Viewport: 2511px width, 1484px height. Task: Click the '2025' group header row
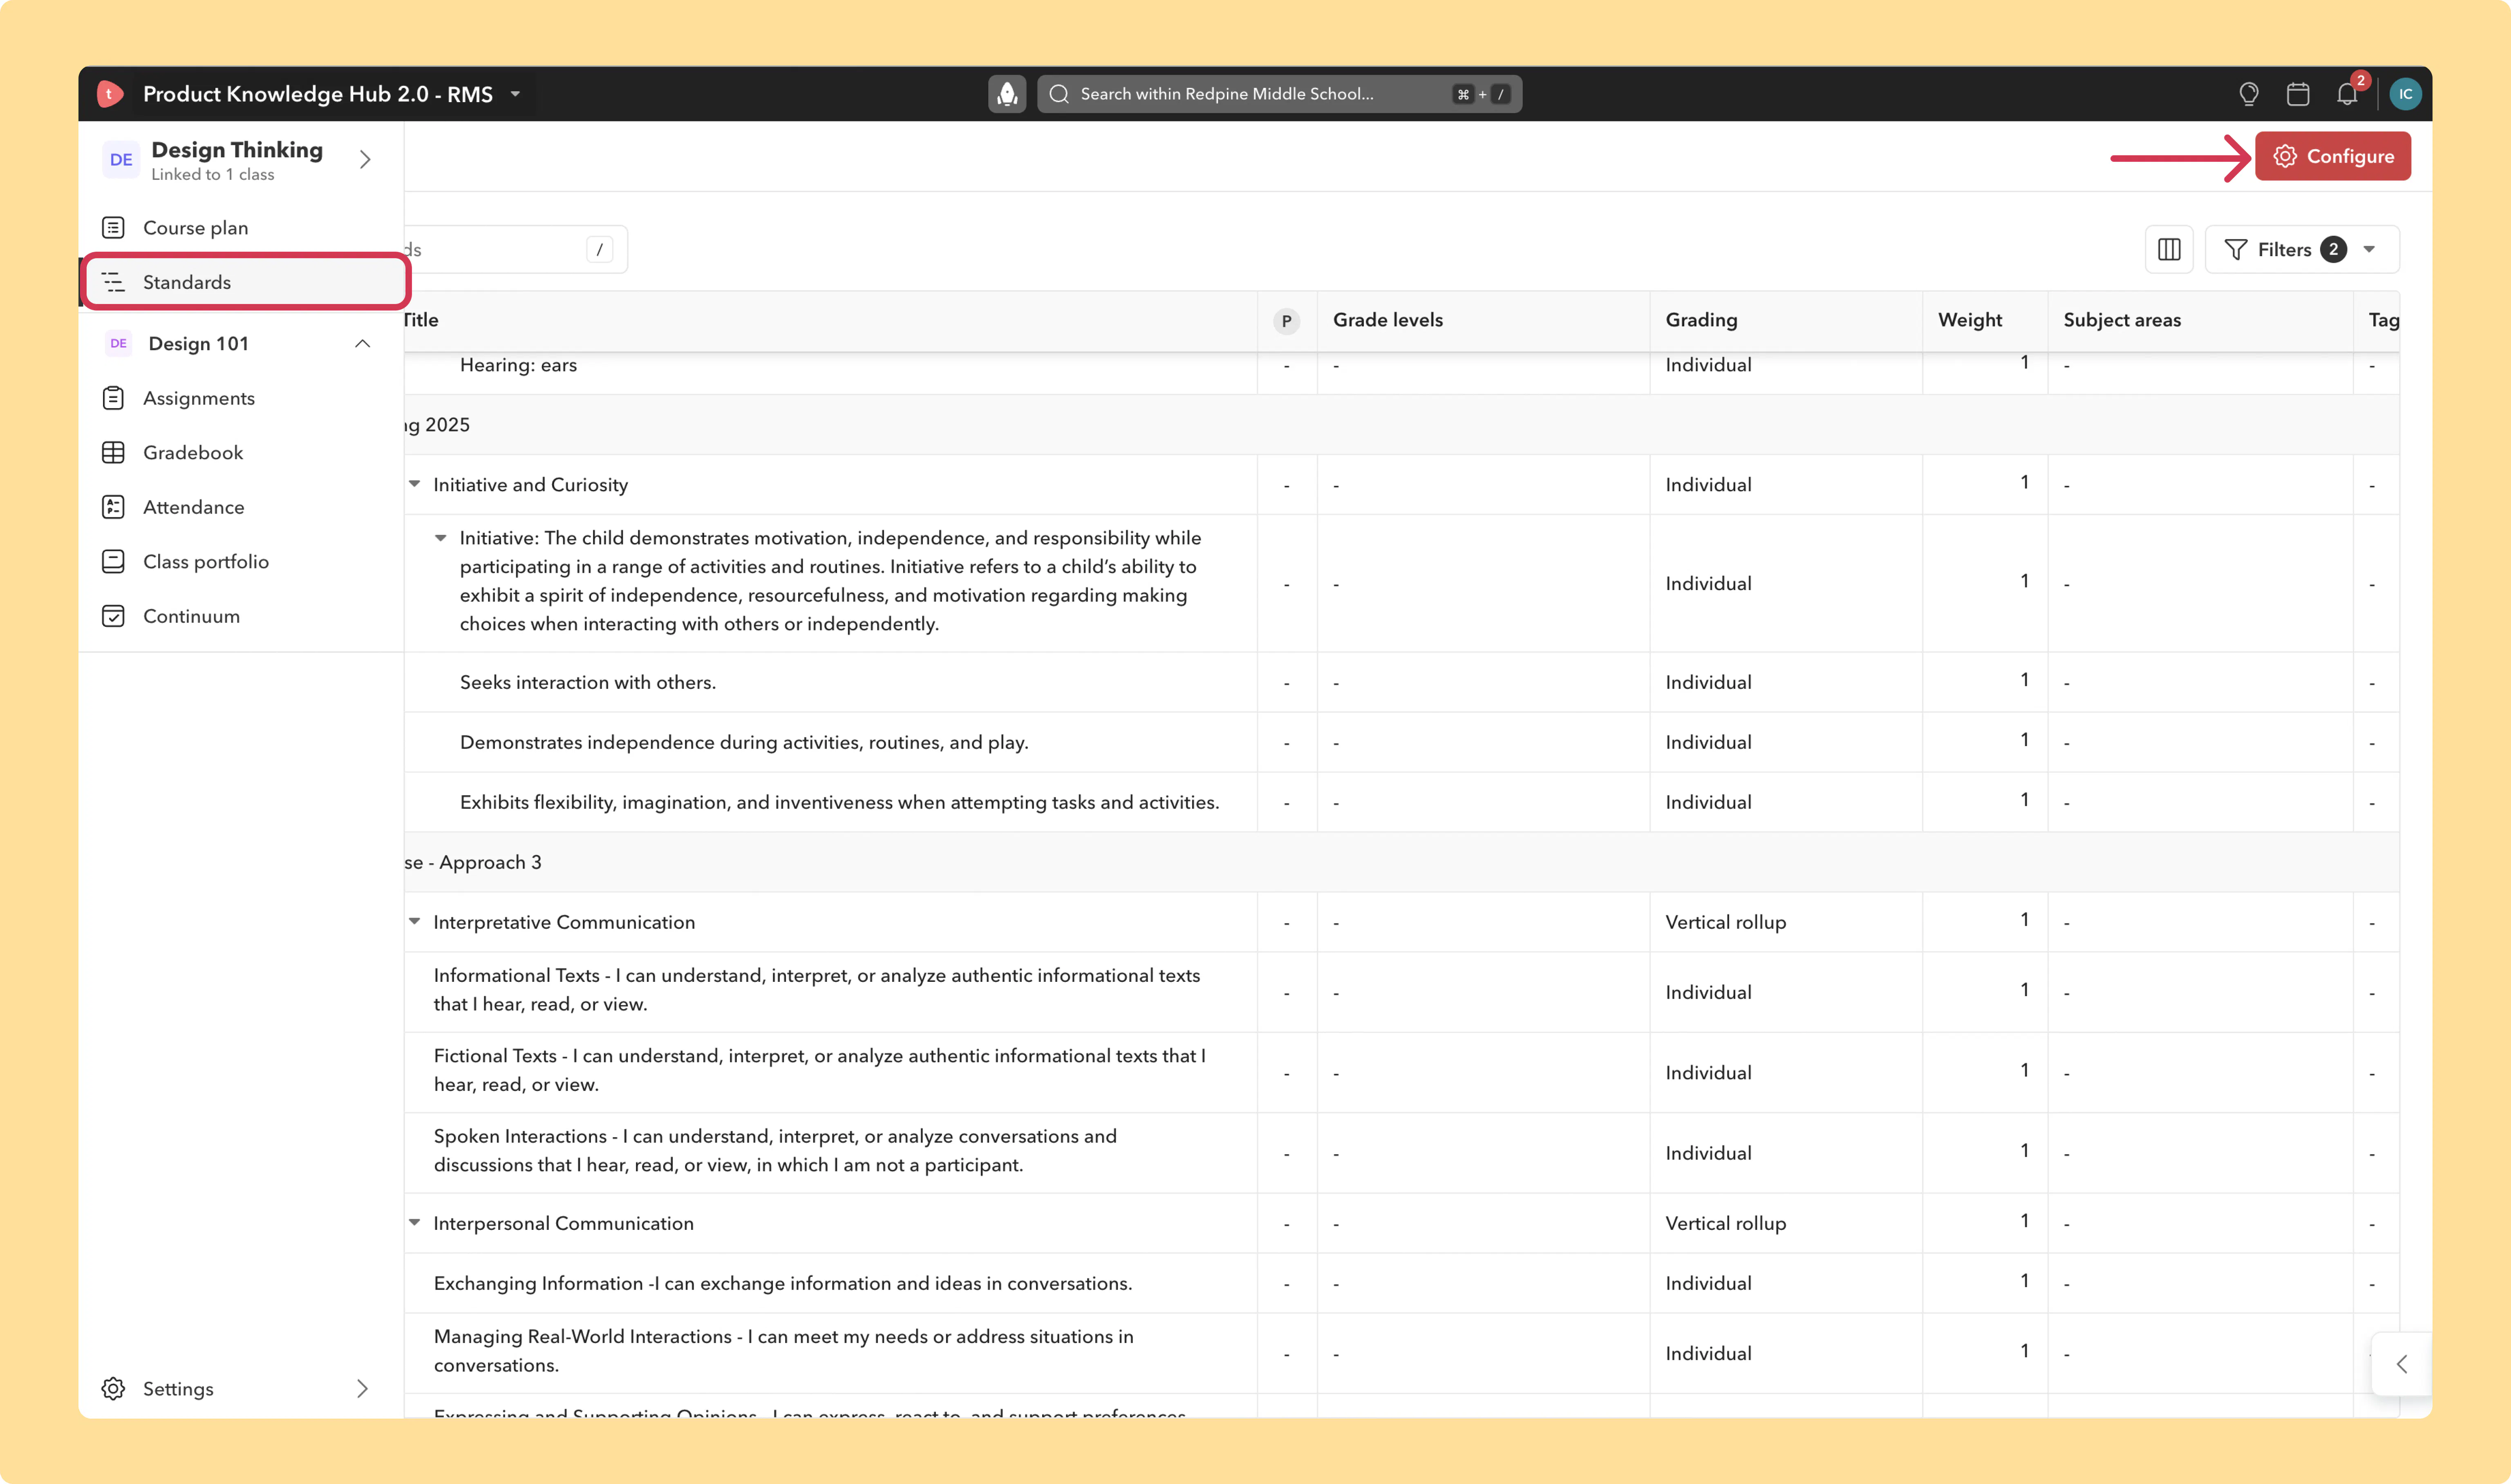click(1401, 425)
